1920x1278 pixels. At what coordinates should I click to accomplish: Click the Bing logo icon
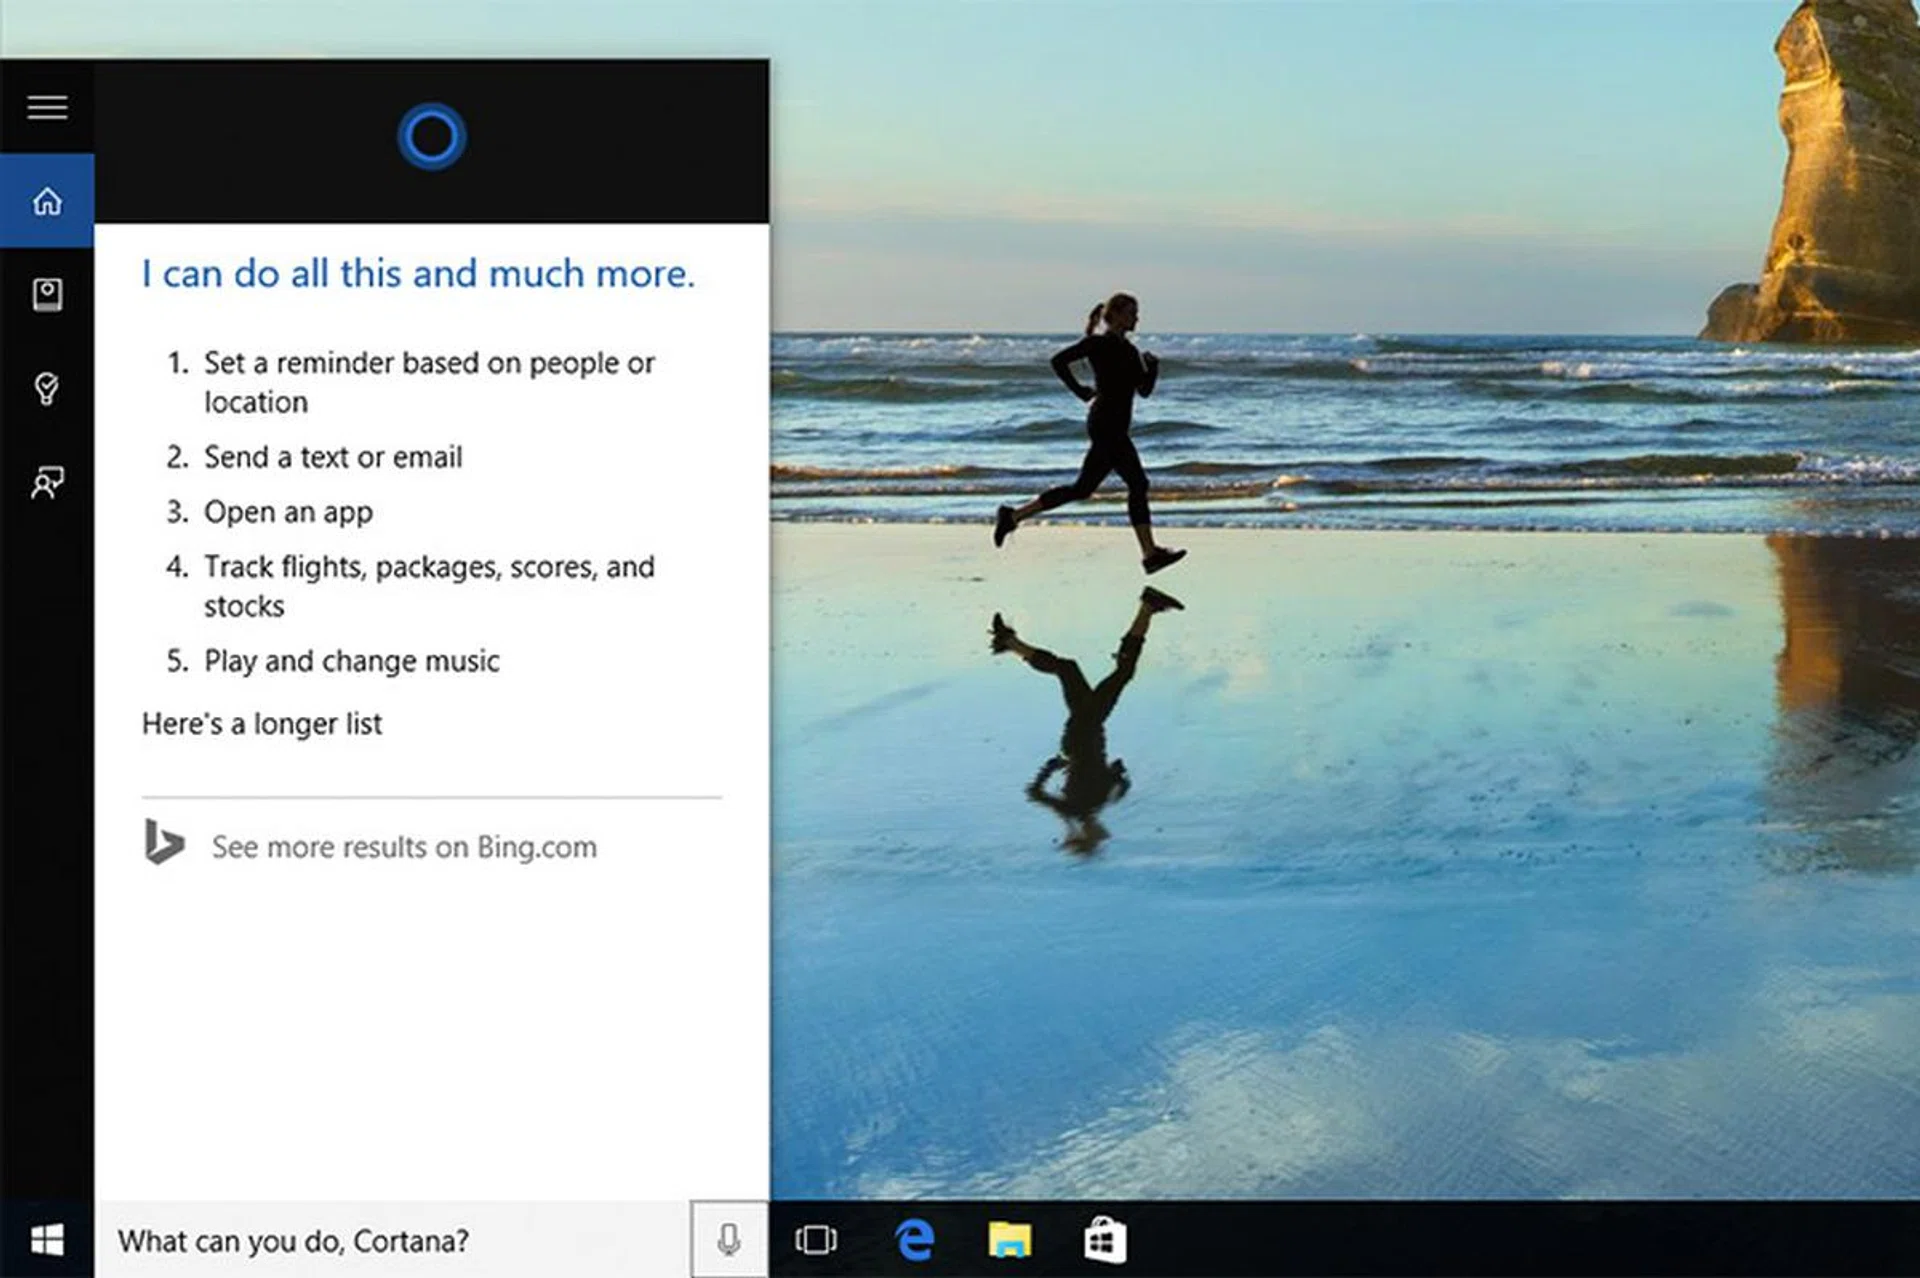(x=164, y=843)
